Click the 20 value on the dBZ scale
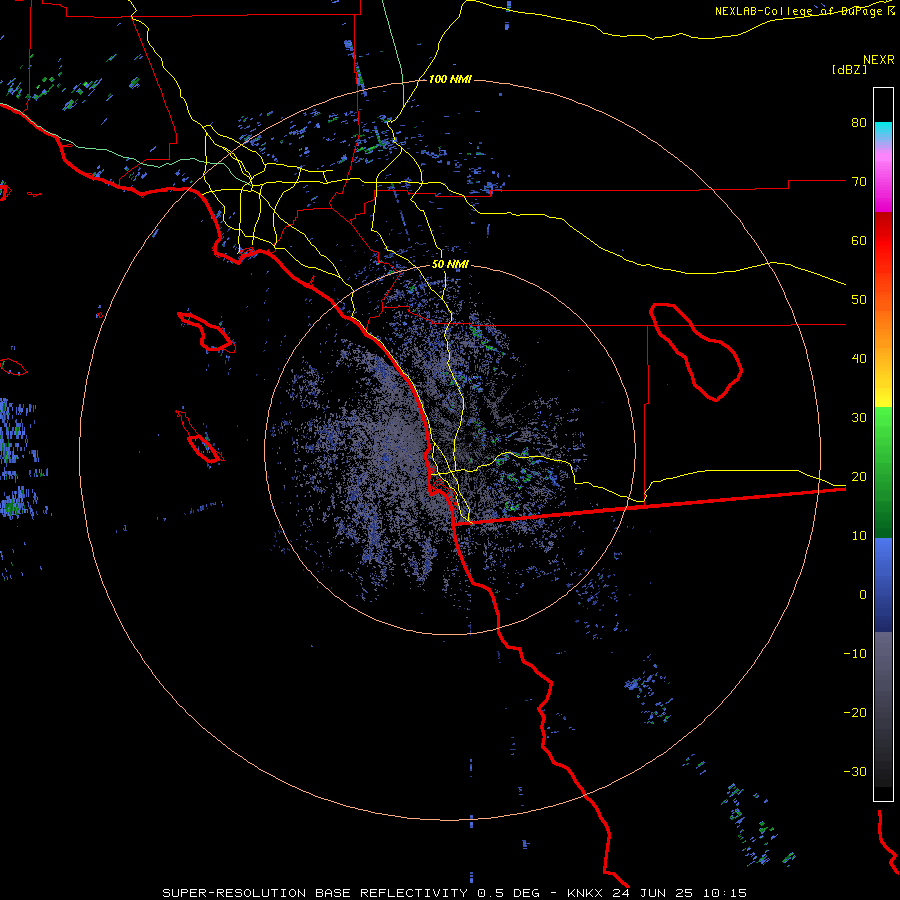This screenshot has height=900, width=900. tap(859, 477)
